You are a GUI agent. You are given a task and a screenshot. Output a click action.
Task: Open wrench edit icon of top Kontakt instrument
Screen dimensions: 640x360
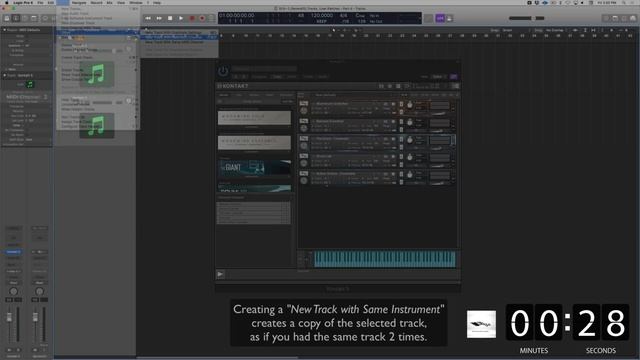(x=303, y=104)
